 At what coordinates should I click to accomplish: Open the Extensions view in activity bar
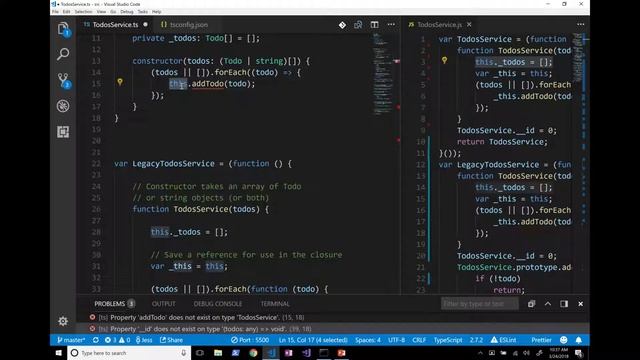click(x=63, y=132)
